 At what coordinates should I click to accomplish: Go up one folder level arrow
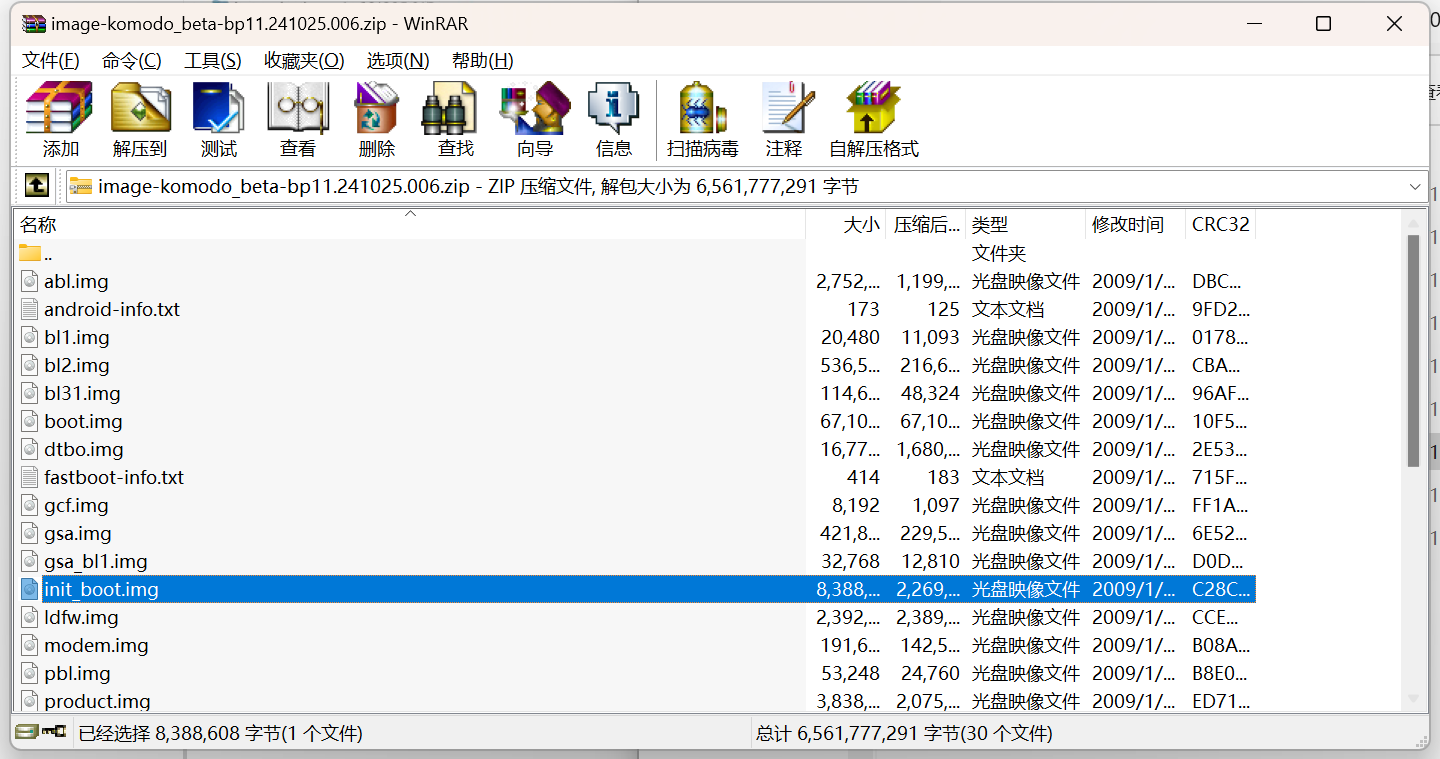point(36,186)
